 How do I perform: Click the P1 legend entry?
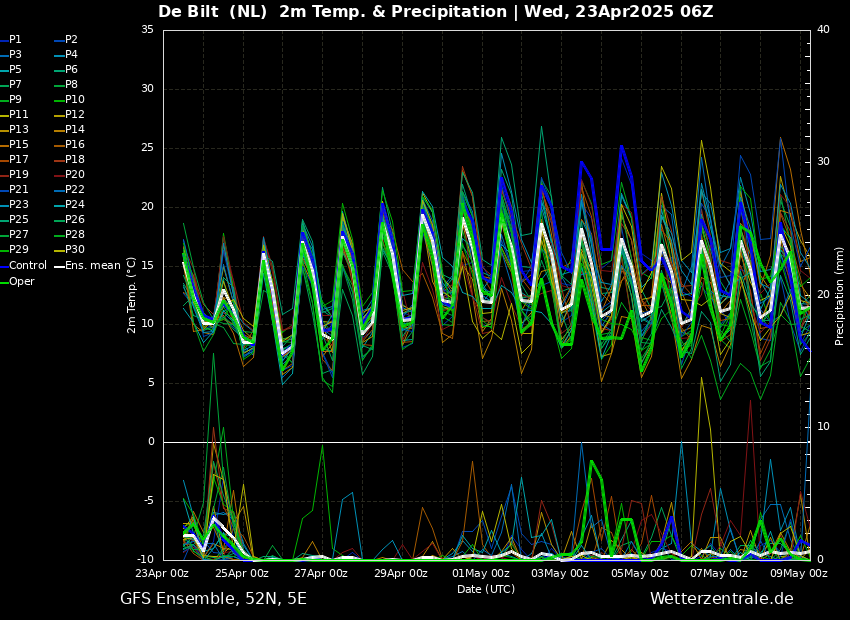[x=15, y=40]
